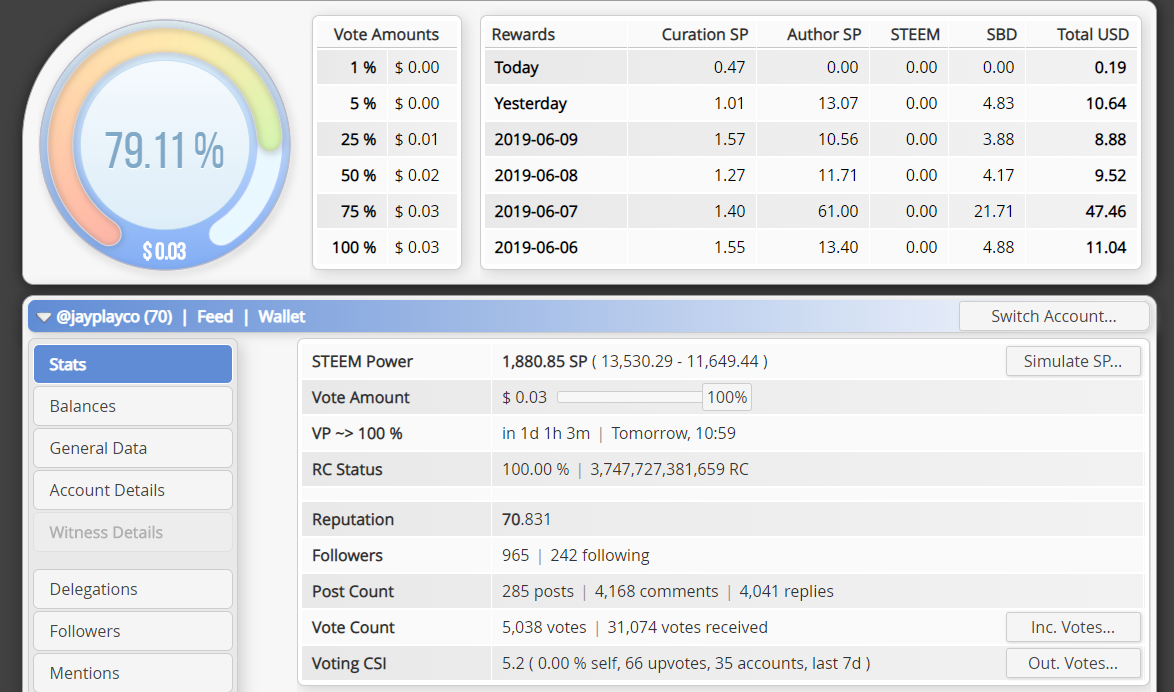Open Account Details tab
1174x692 pixels.
[x=133, y=490]
